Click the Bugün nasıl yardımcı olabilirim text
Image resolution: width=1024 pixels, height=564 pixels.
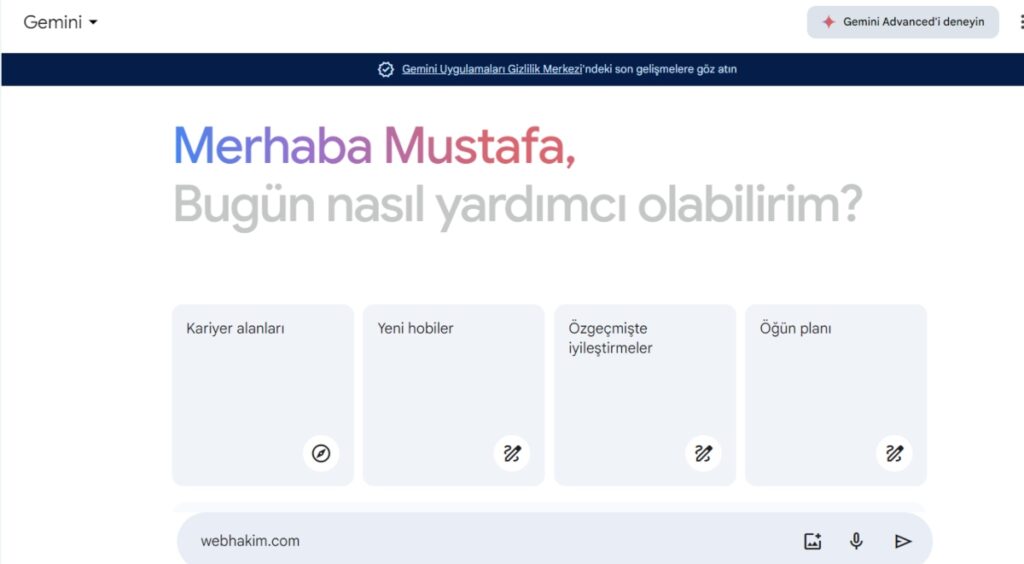517,205
